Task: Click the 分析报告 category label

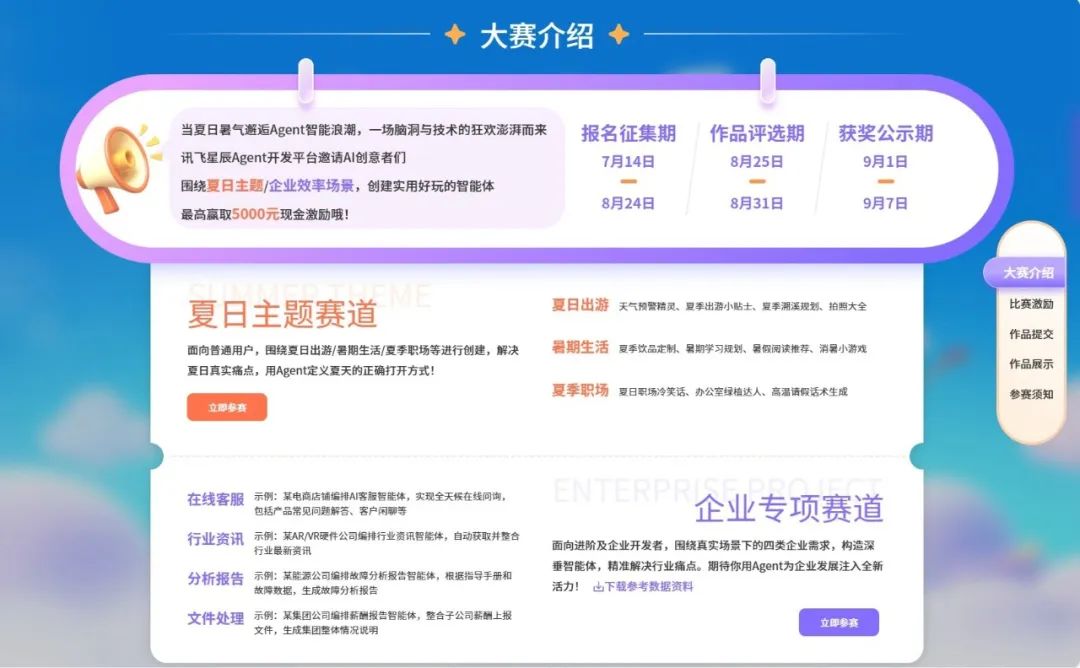Action: click(x=216, y=579)
